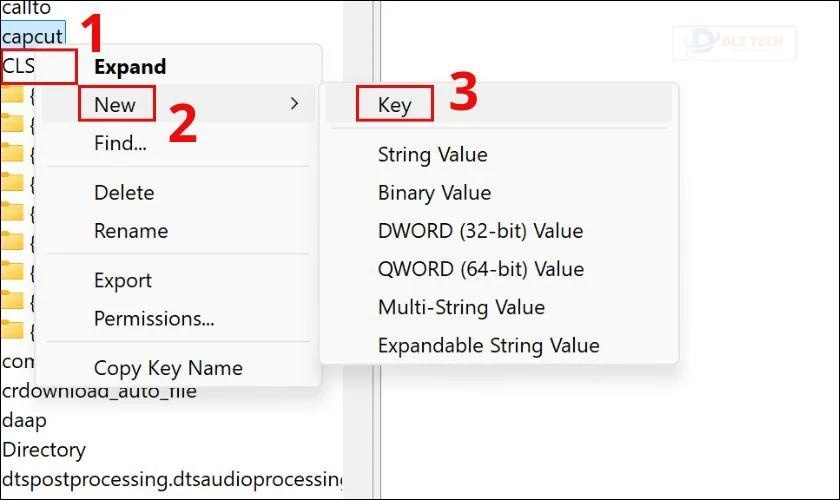Click Export in the context menu
840x500 pixels.
123,280
